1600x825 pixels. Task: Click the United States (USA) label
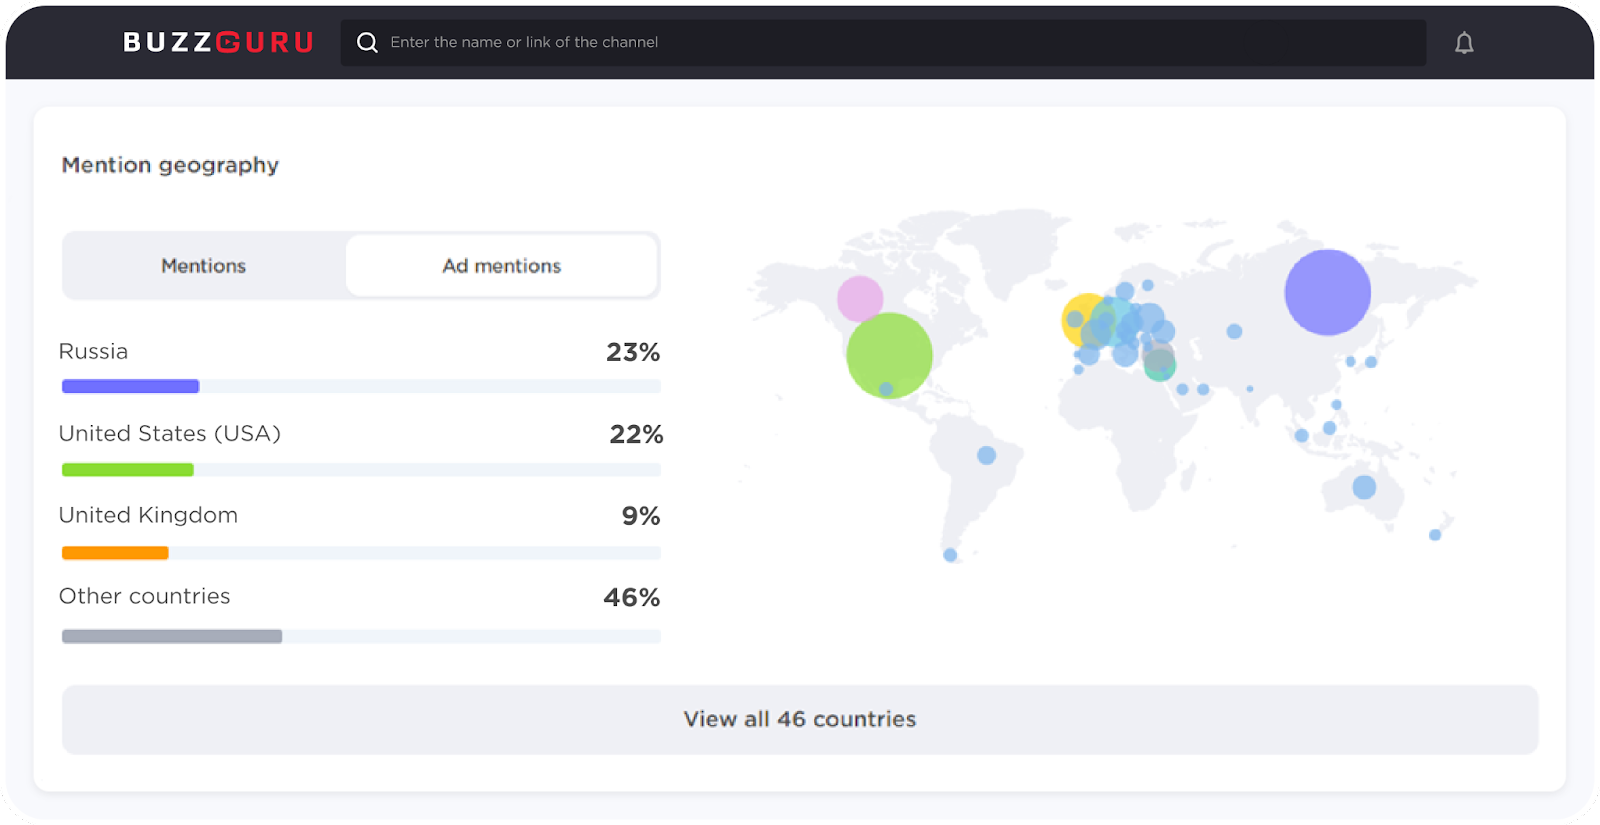170,434
